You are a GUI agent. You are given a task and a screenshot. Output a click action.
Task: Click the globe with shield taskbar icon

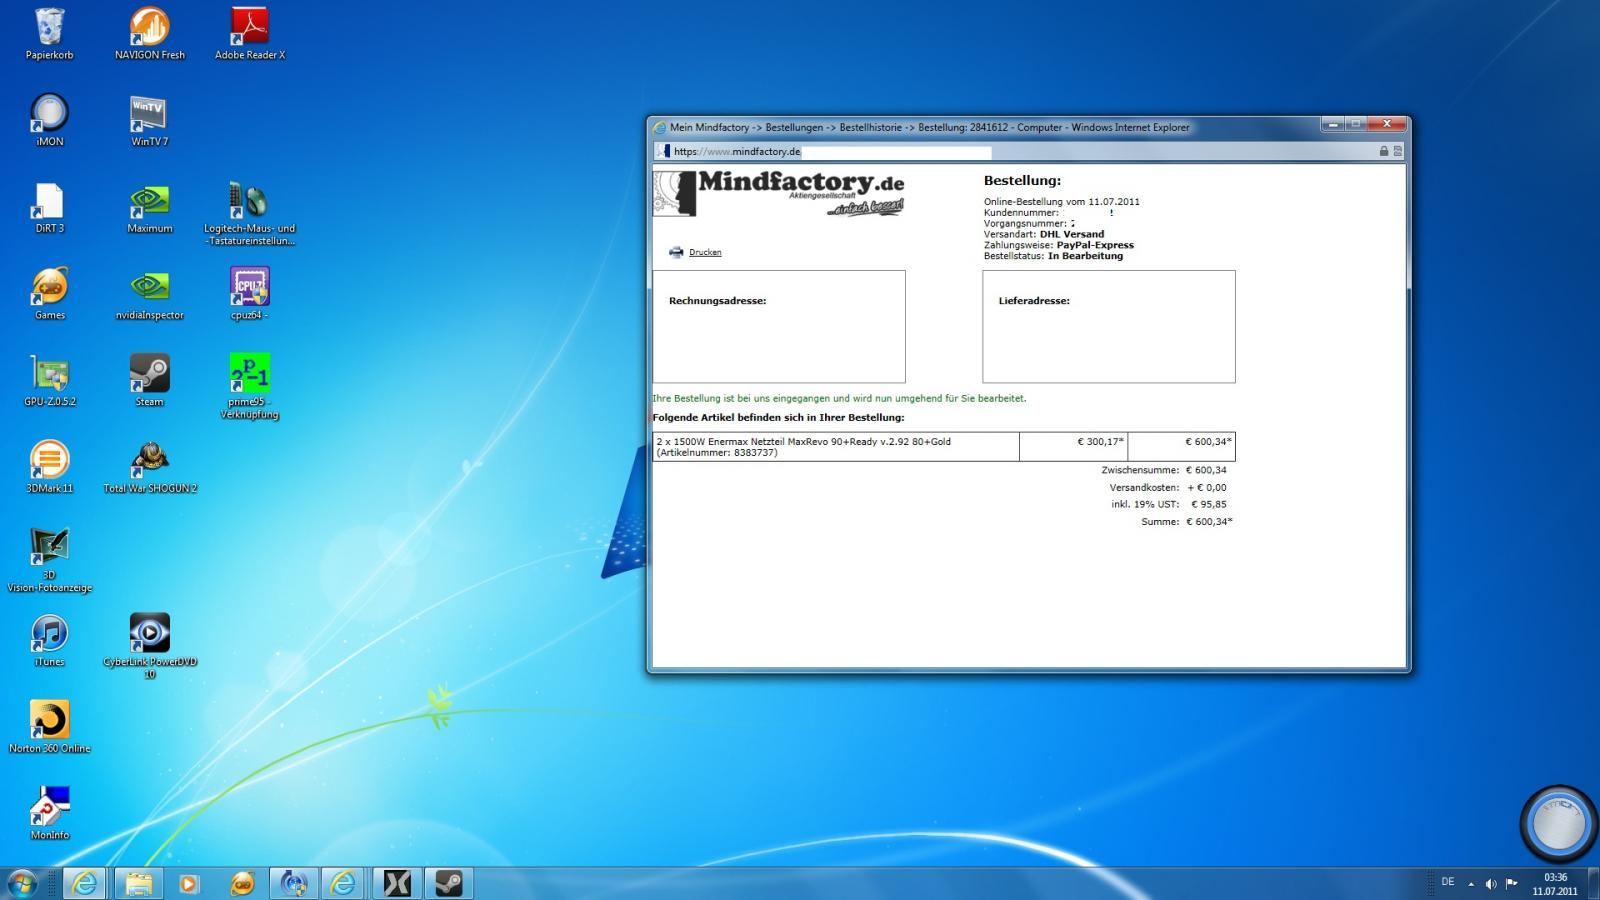click(293, 883)
